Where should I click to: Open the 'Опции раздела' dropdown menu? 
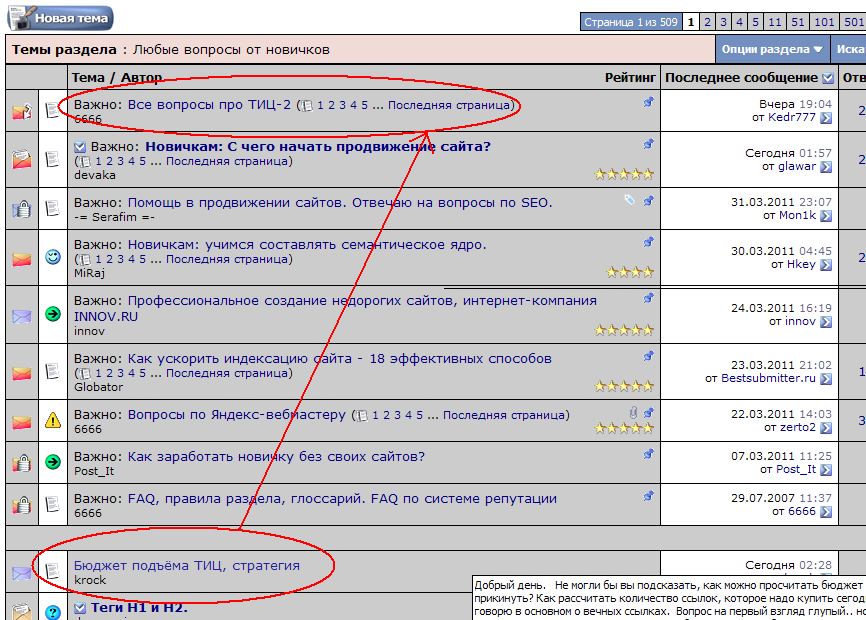pyautogui.click(x=773, y=49)
